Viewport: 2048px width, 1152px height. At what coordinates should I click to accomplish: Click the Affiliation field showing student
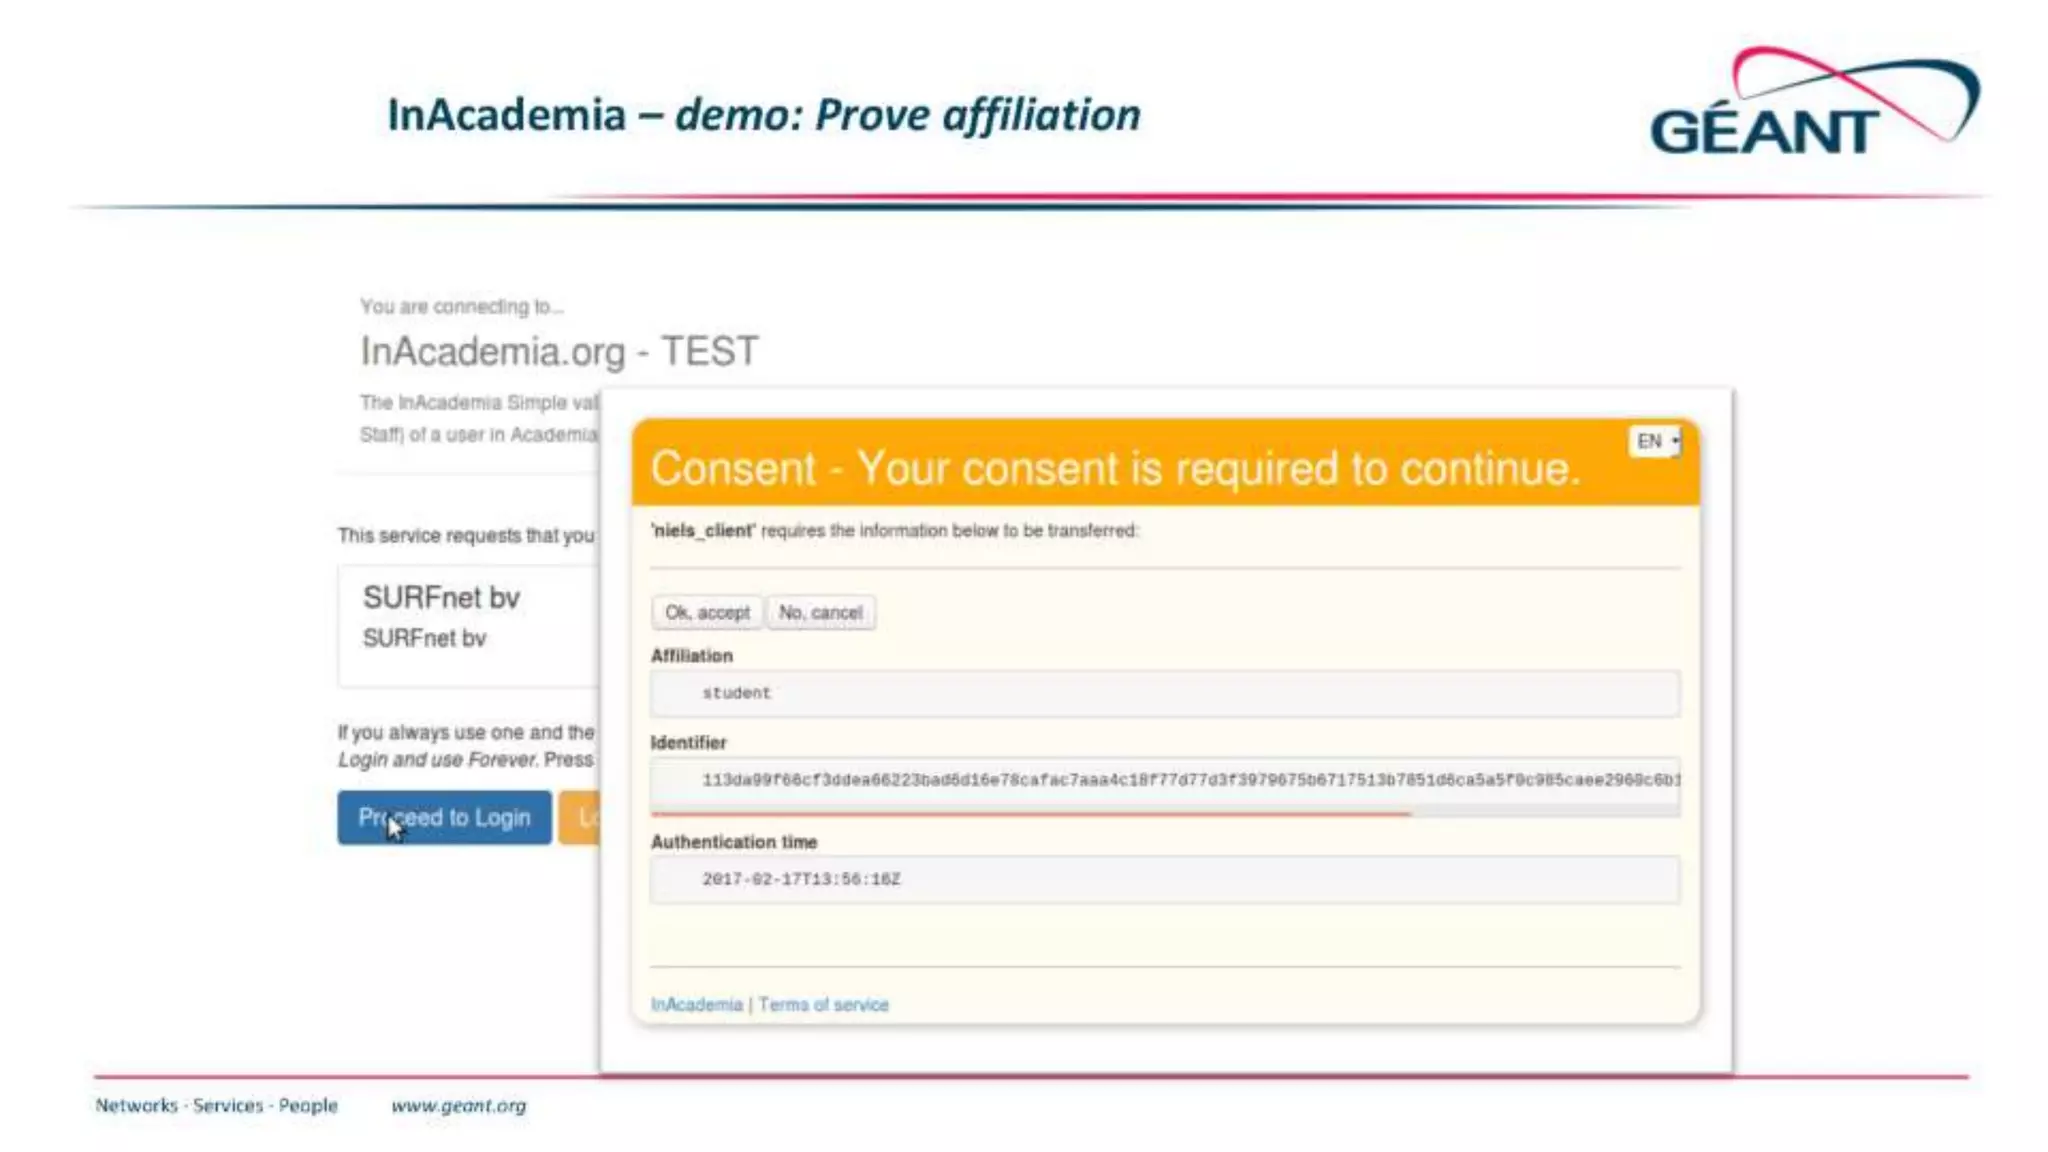click(1164, 693)
